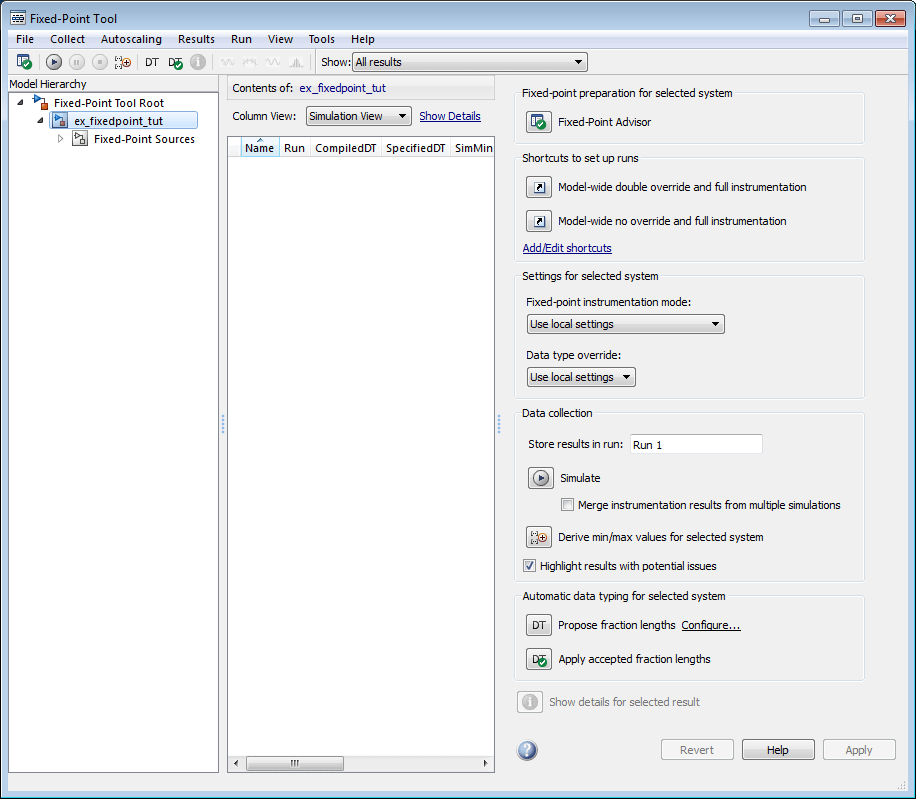Click the Add/Edit shortcuts link

(x=567, y=248)
